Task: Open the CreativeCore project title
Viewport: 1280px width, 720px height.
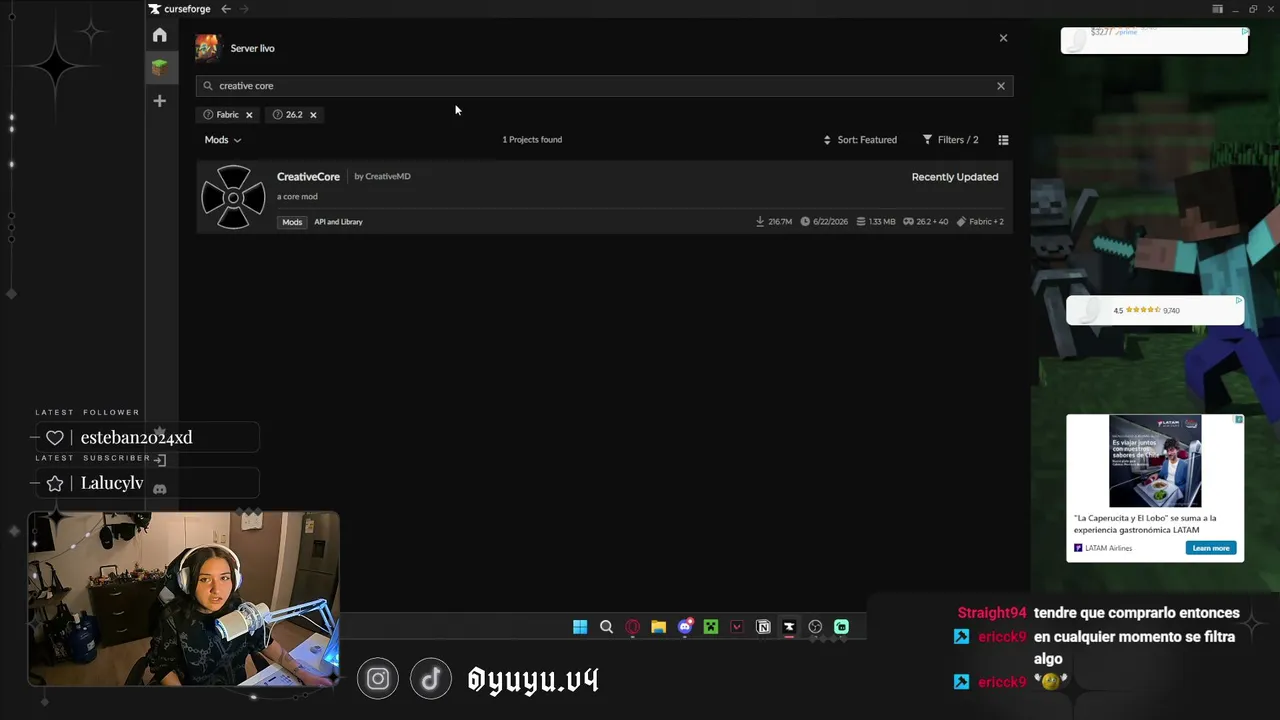Action: [x=308, y=177]
